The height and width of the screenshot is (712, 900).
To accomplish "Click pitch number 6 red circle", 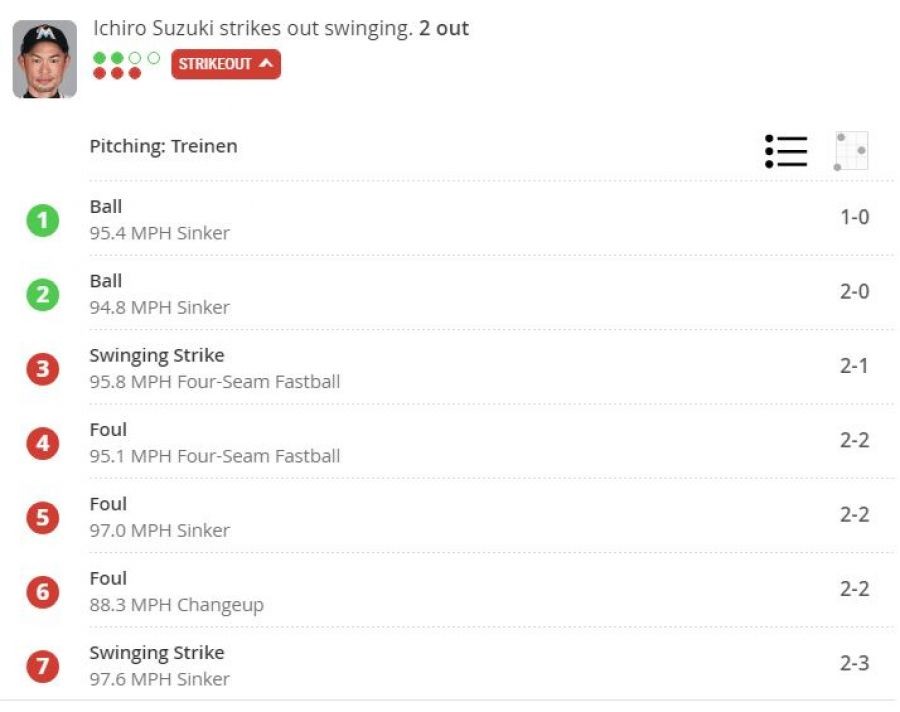I will click(x=43, y=592).
